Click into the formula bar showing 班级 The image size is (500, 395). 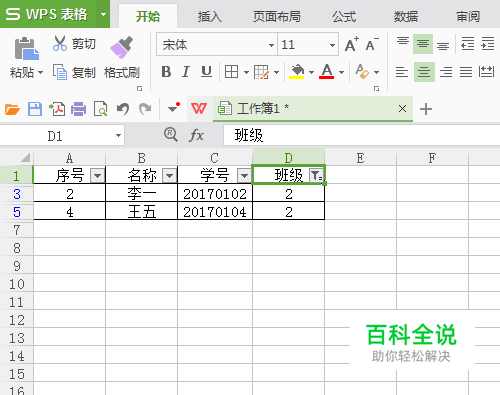(x=362, y=135)
